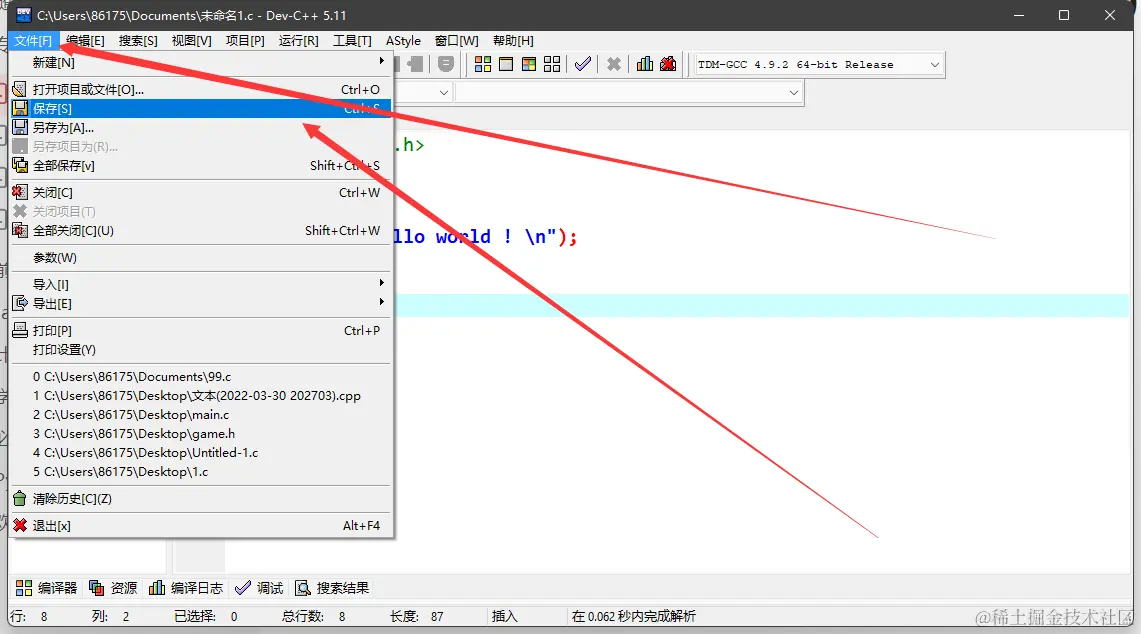Choose 清除历史[C](Z) menu entry
This screenshot has width=1141, height=634.
[200, 499]
